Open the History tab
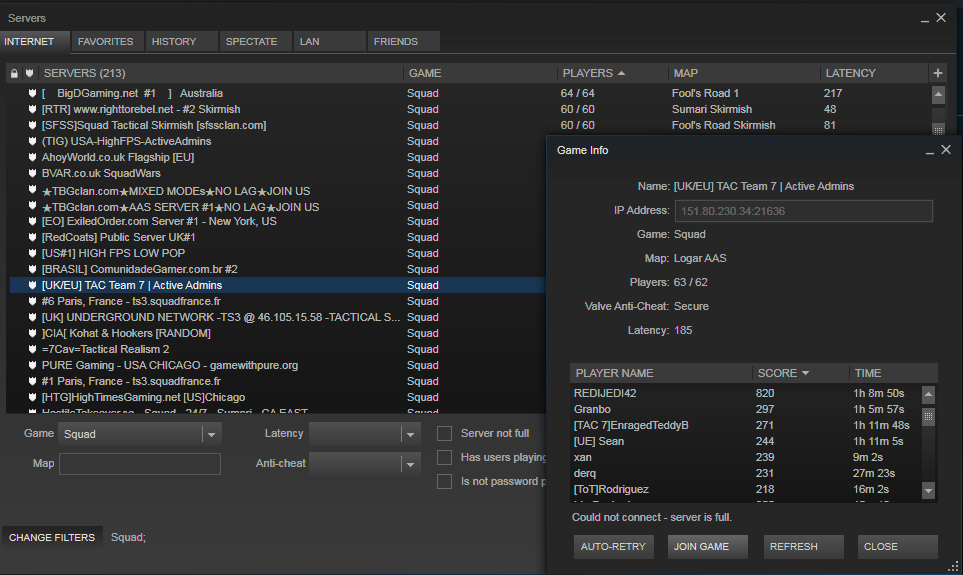Screen dimensions: 963x575 click(174, 42)
